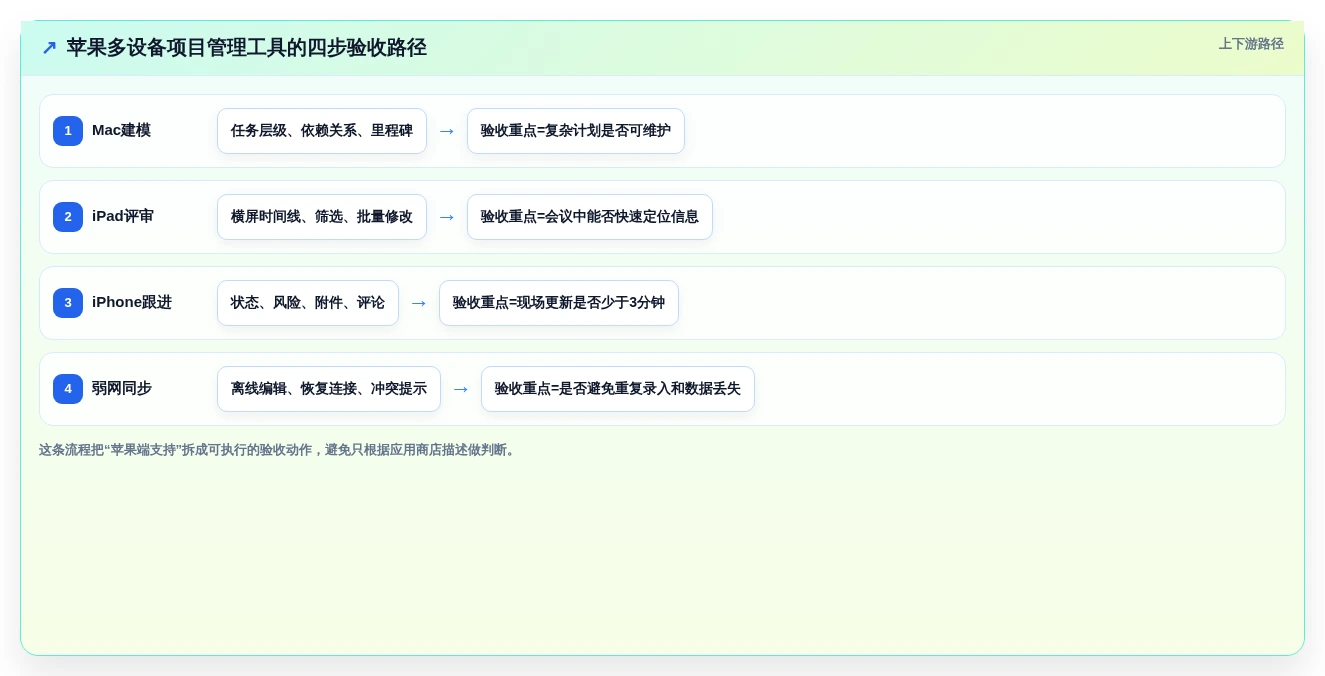The width and height of the screenshot is (1325, 676).
Task: Click the step 1 number badge
Action: point(68,131)
